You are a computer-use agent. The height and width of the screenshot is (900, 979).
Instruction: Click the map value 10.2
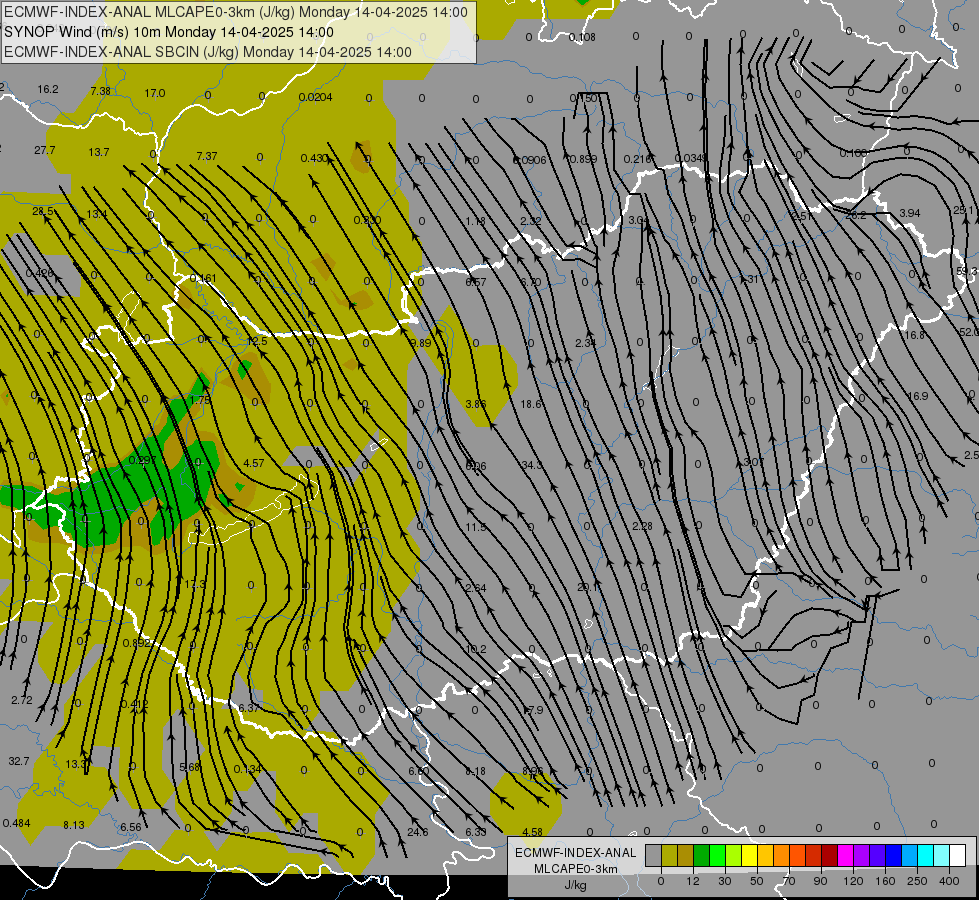(475, 649)
